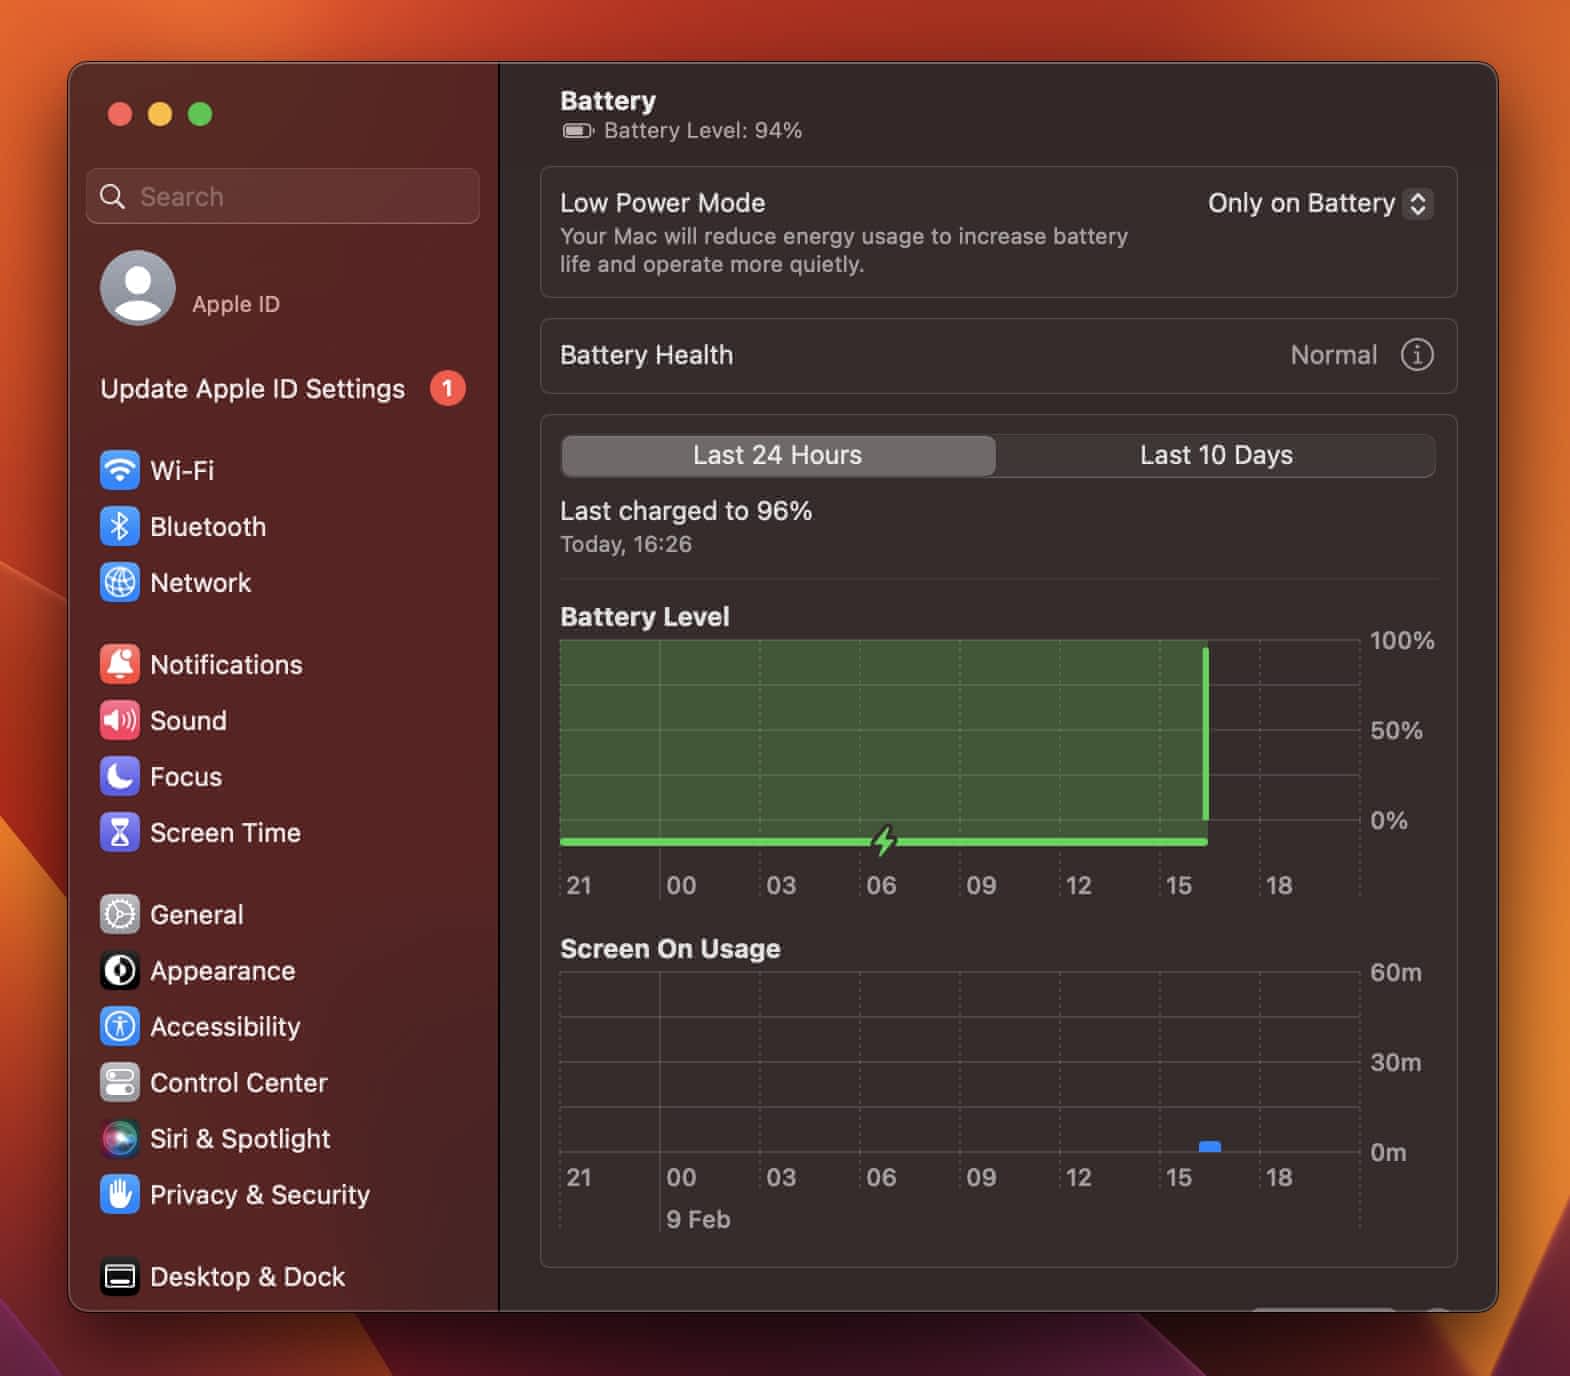
Task: Click the Bluetooth sidebar icon
Action: pyautogui.click(x=120, y=526)
